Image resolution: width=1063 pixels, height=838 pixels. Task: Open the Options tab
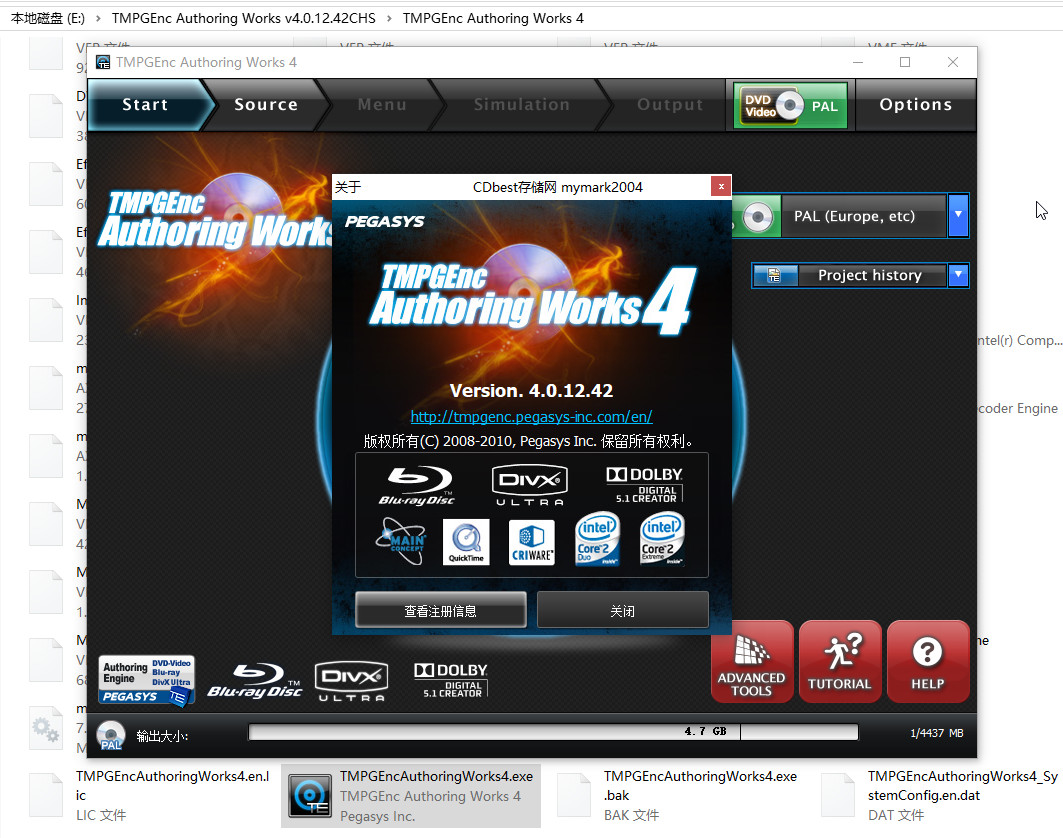(x=916, y=104)
